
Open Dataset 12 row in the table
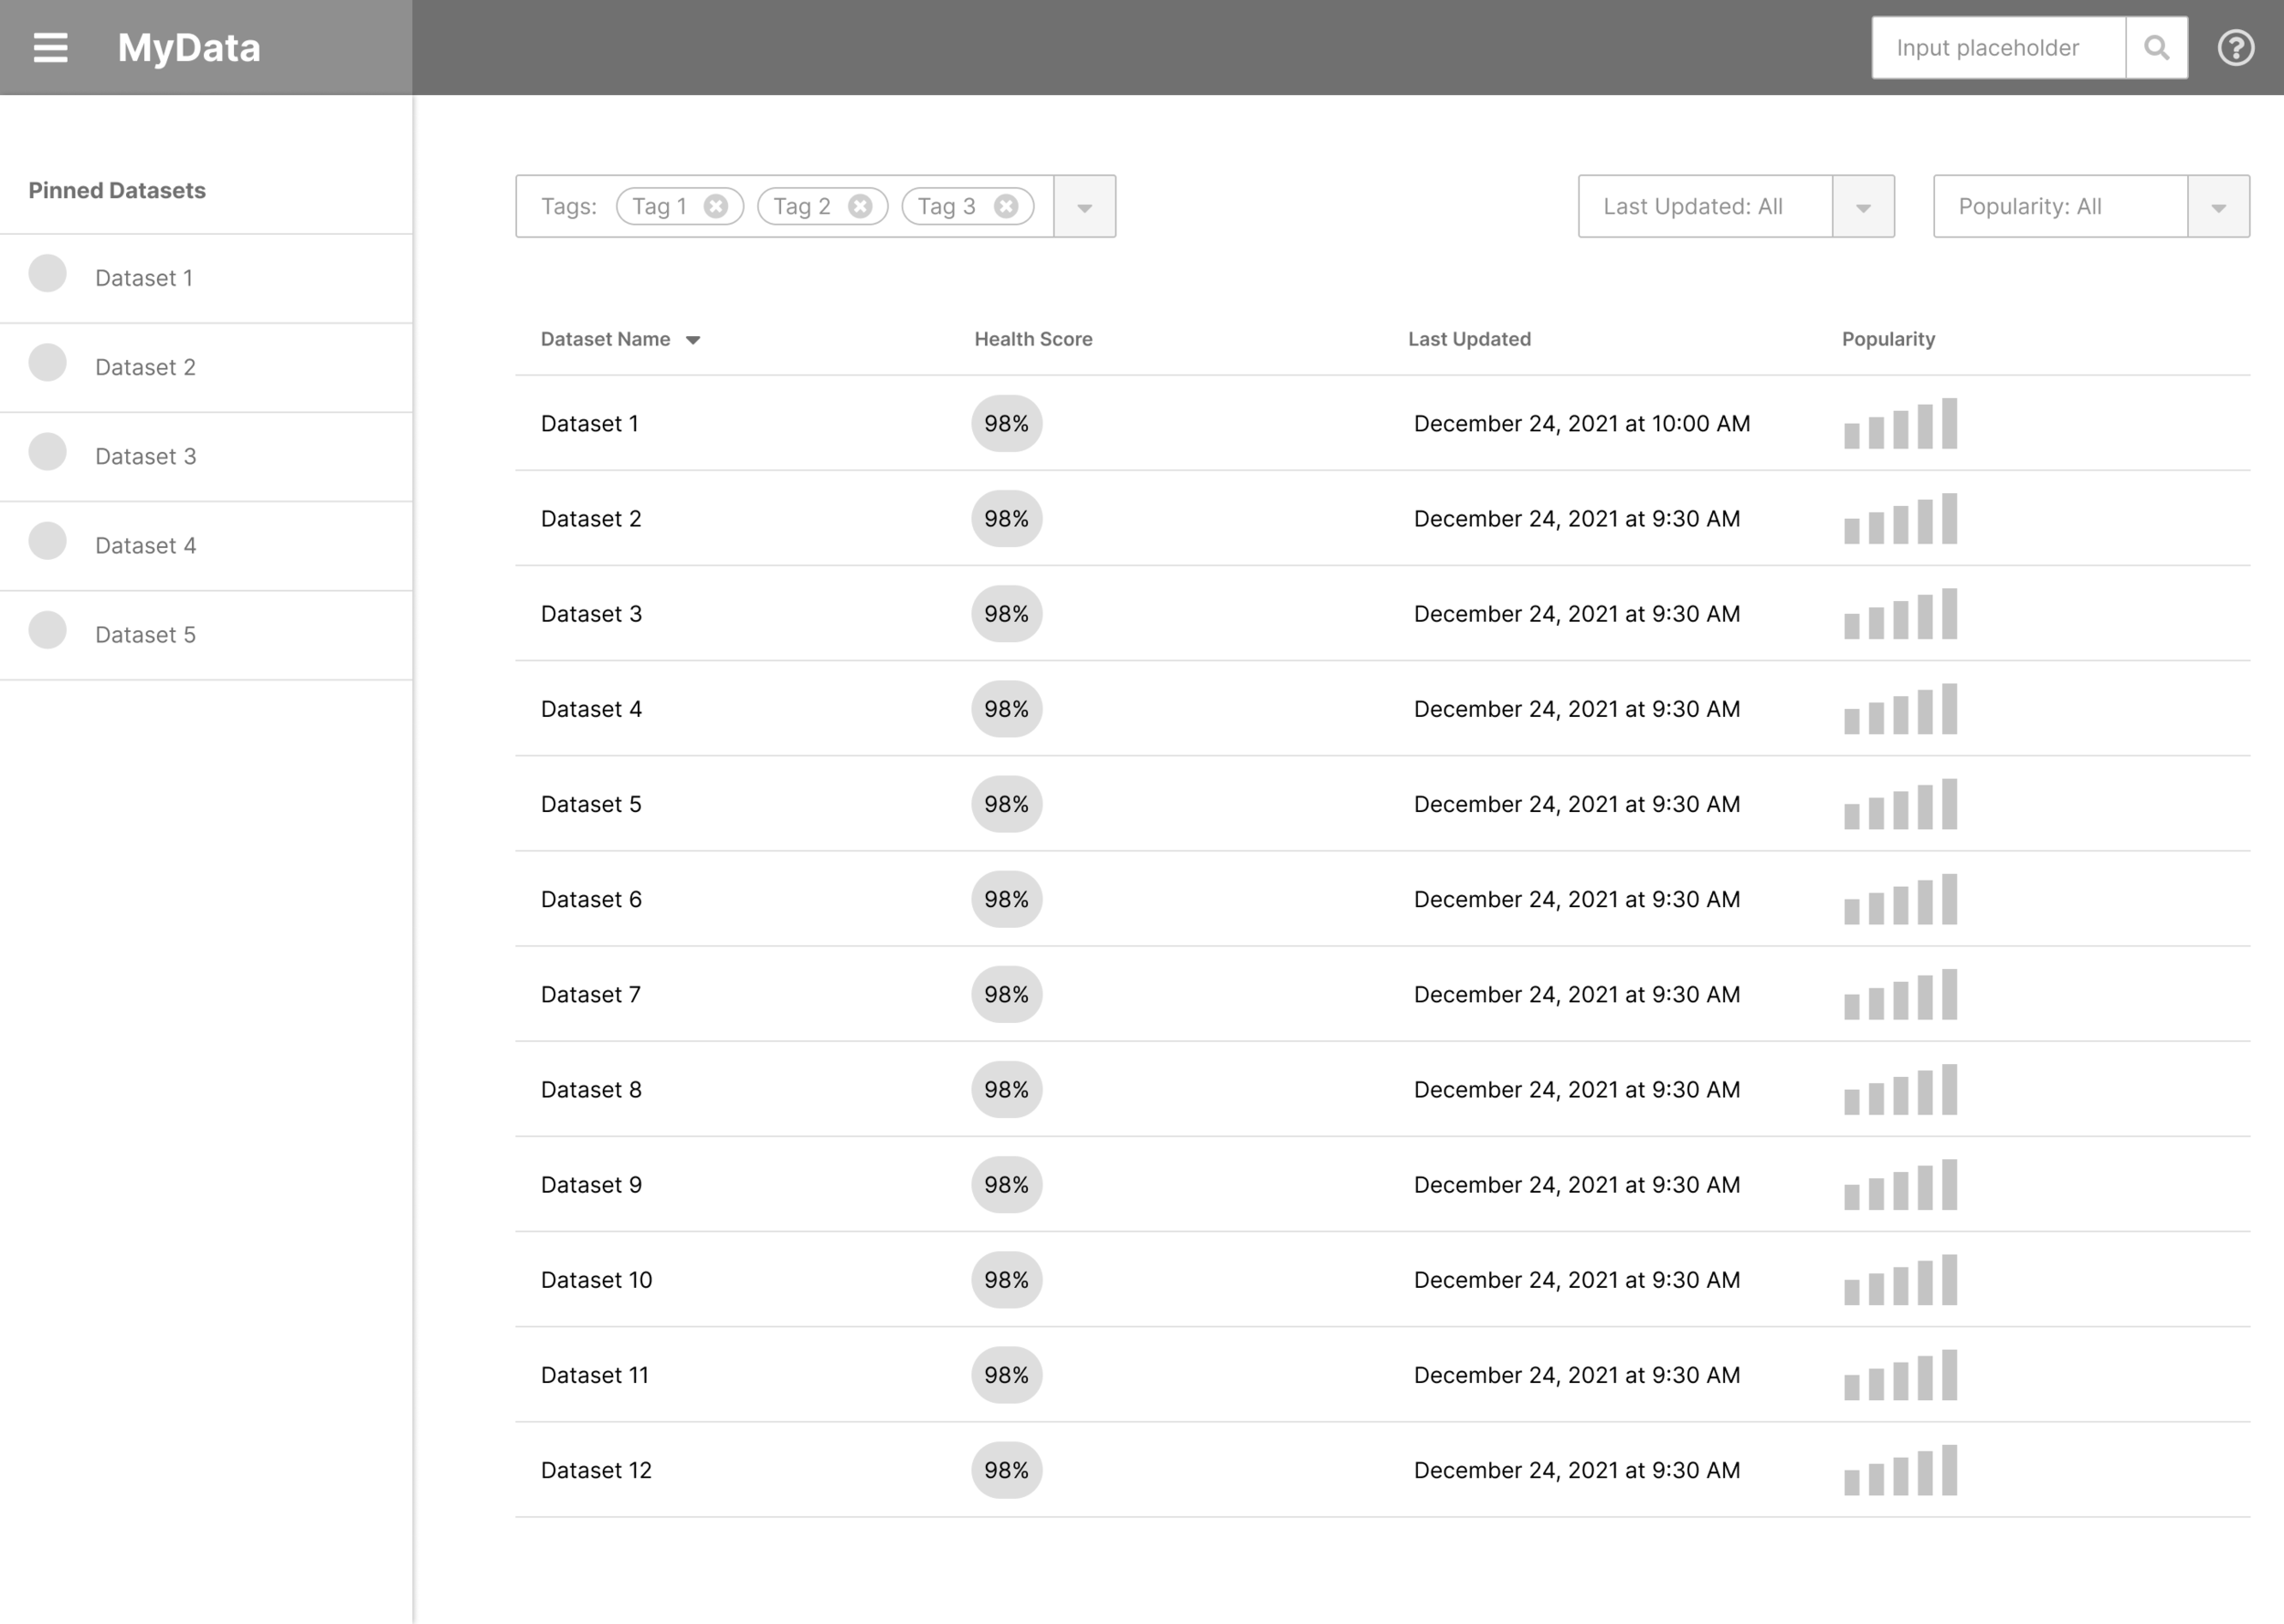596,1470
